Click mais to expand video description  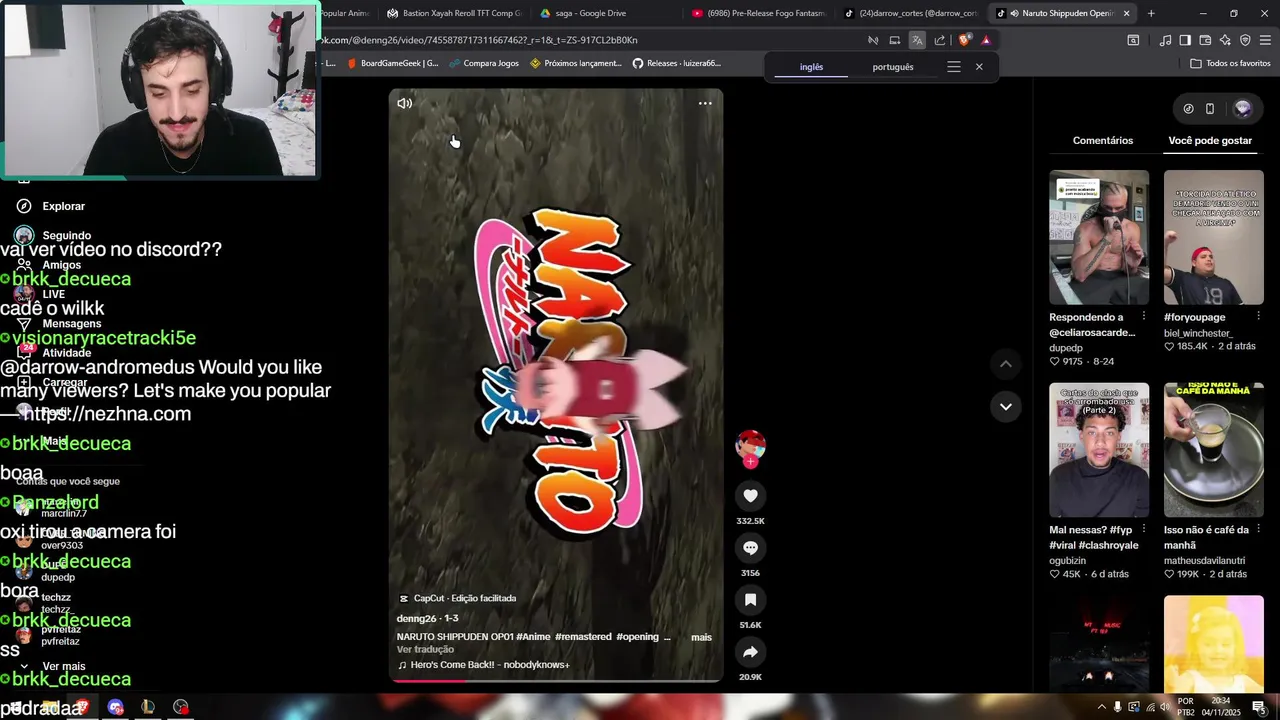click(701, 637)
